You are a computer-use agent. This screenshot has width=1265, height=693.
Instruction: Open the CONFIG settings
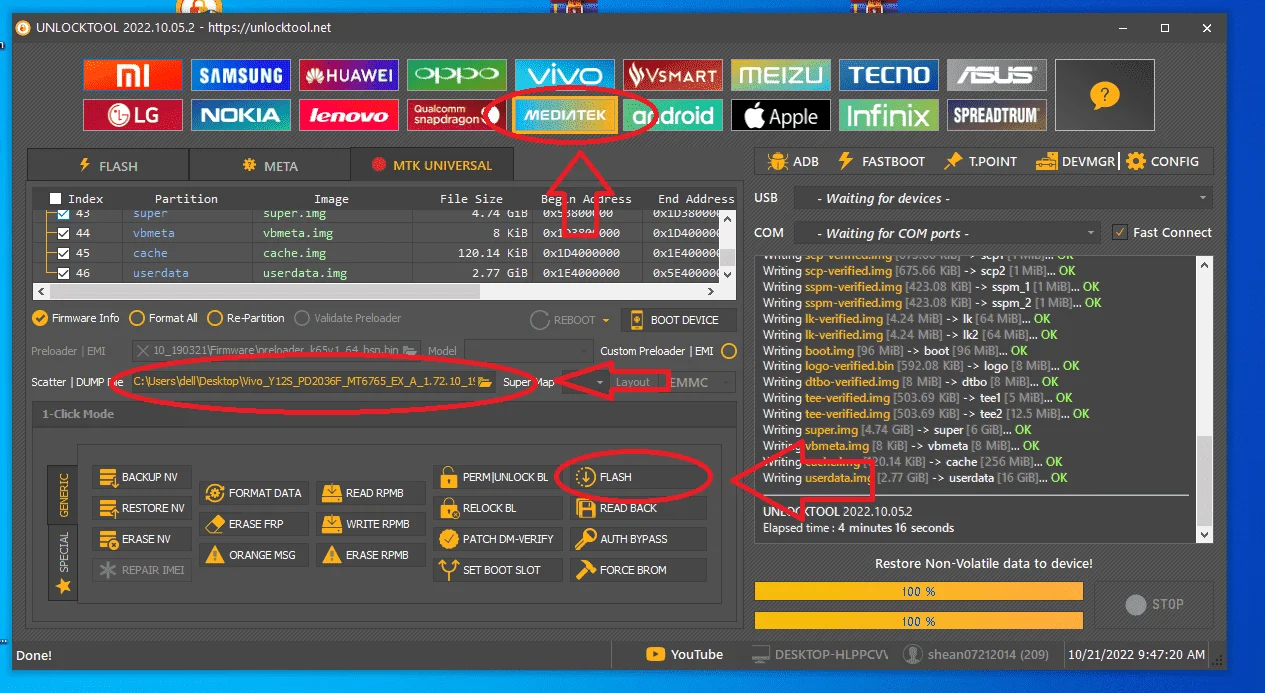click(1162, 161)
